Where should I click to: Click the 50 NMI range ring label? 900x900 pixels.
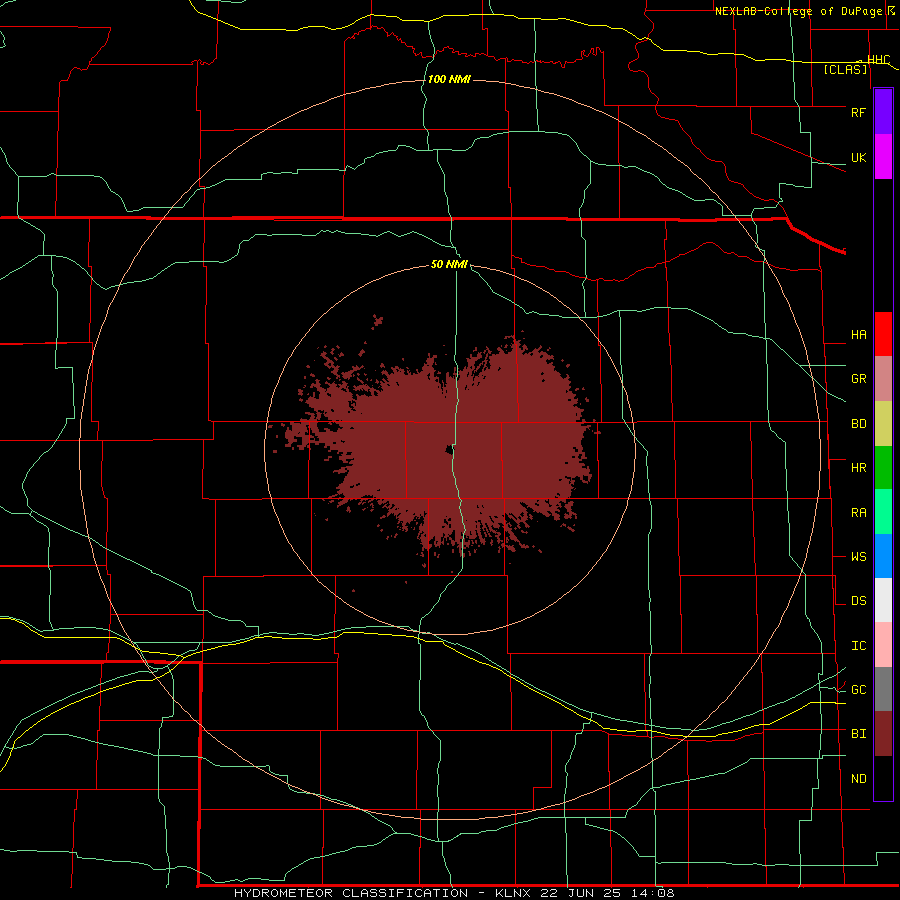point(449,264)
